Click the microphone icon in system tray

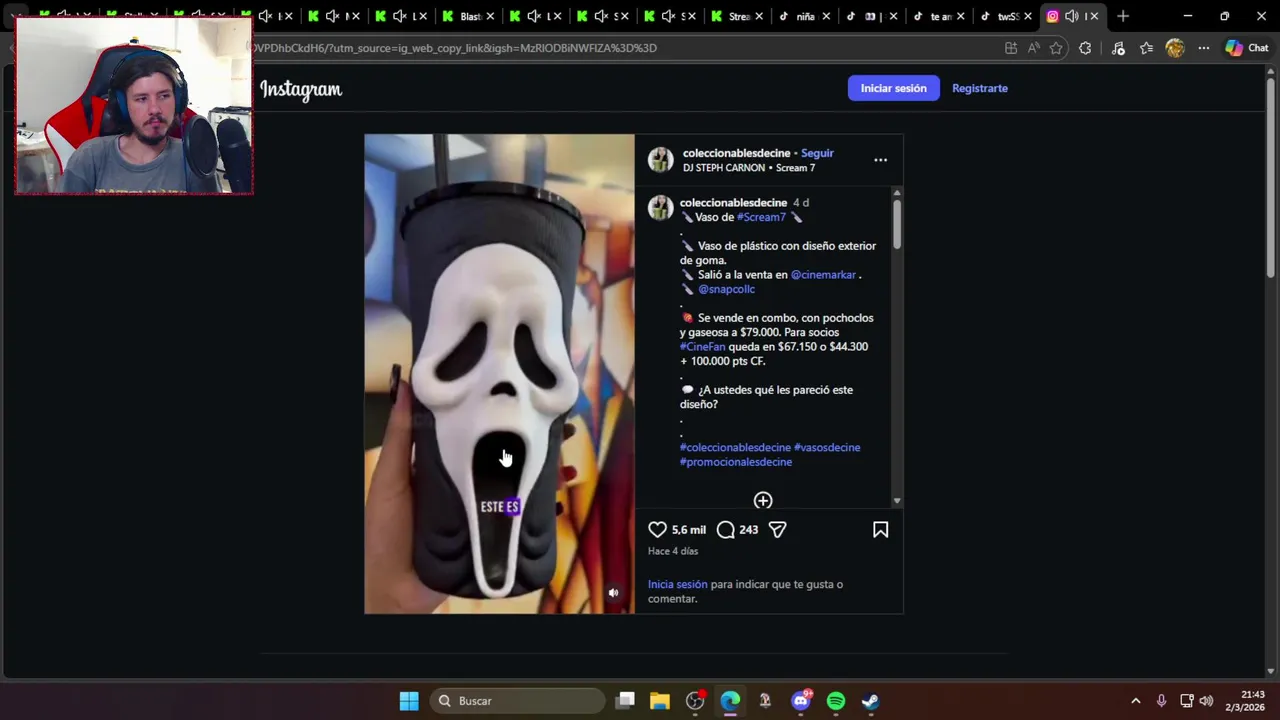coord(1161,701)
